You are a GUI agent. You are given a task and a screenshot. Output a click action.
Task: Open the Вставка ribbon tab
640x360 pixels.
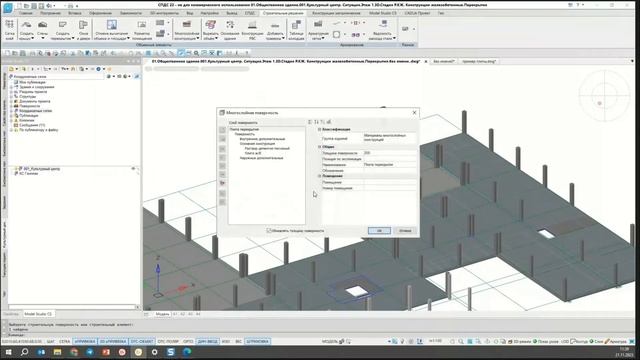pos(75,13)
